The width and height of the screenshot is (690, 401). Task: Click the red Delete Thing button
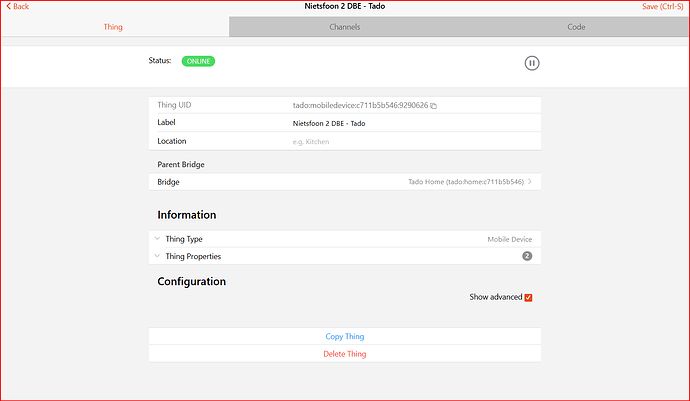[x=344, y=354]
